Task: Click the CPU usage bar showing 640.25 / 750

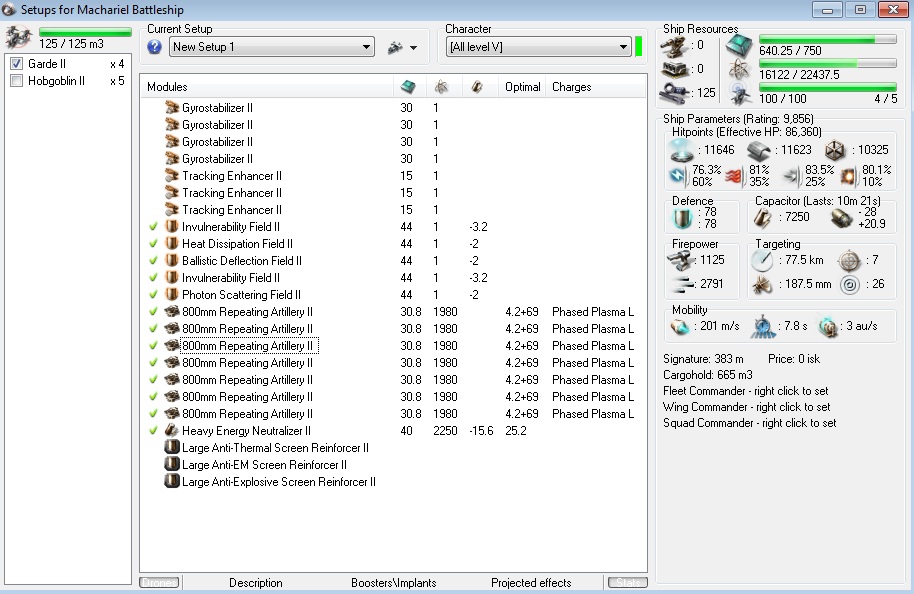Action: click(814, 40)
